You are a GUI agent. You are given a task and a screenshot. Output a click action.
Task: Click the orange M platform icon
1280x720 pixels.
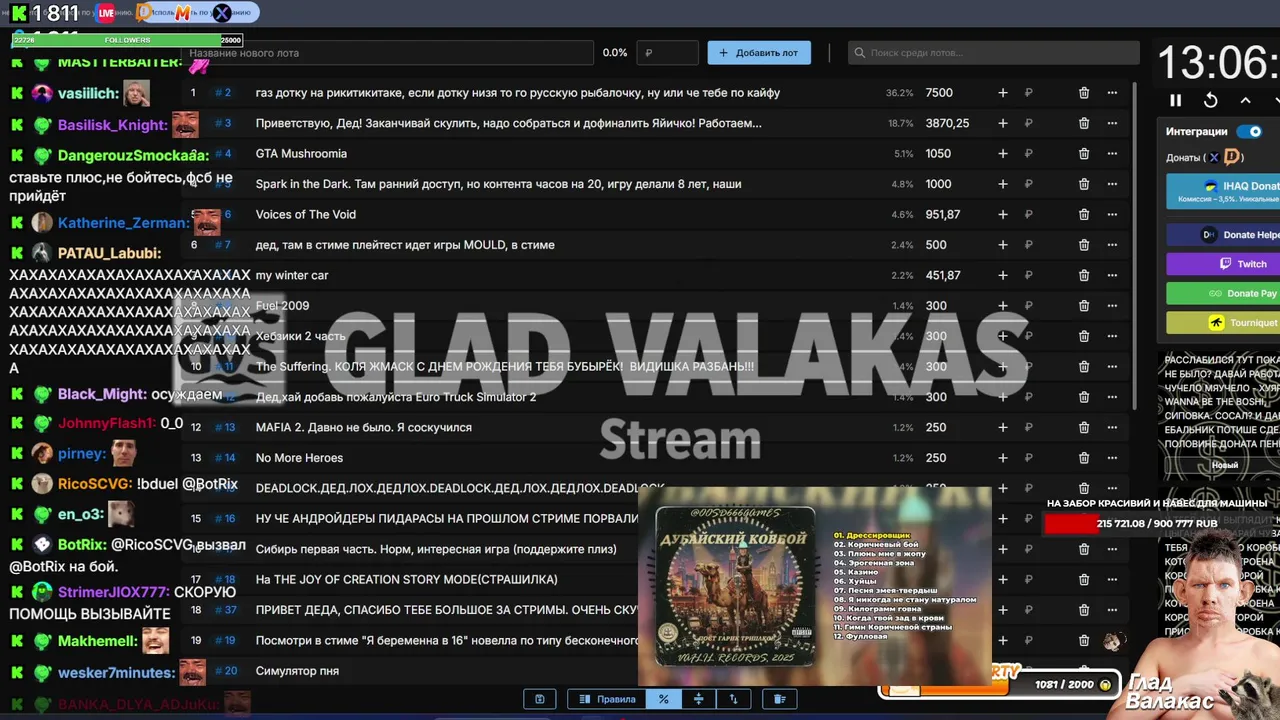click(x=183, y=13)
